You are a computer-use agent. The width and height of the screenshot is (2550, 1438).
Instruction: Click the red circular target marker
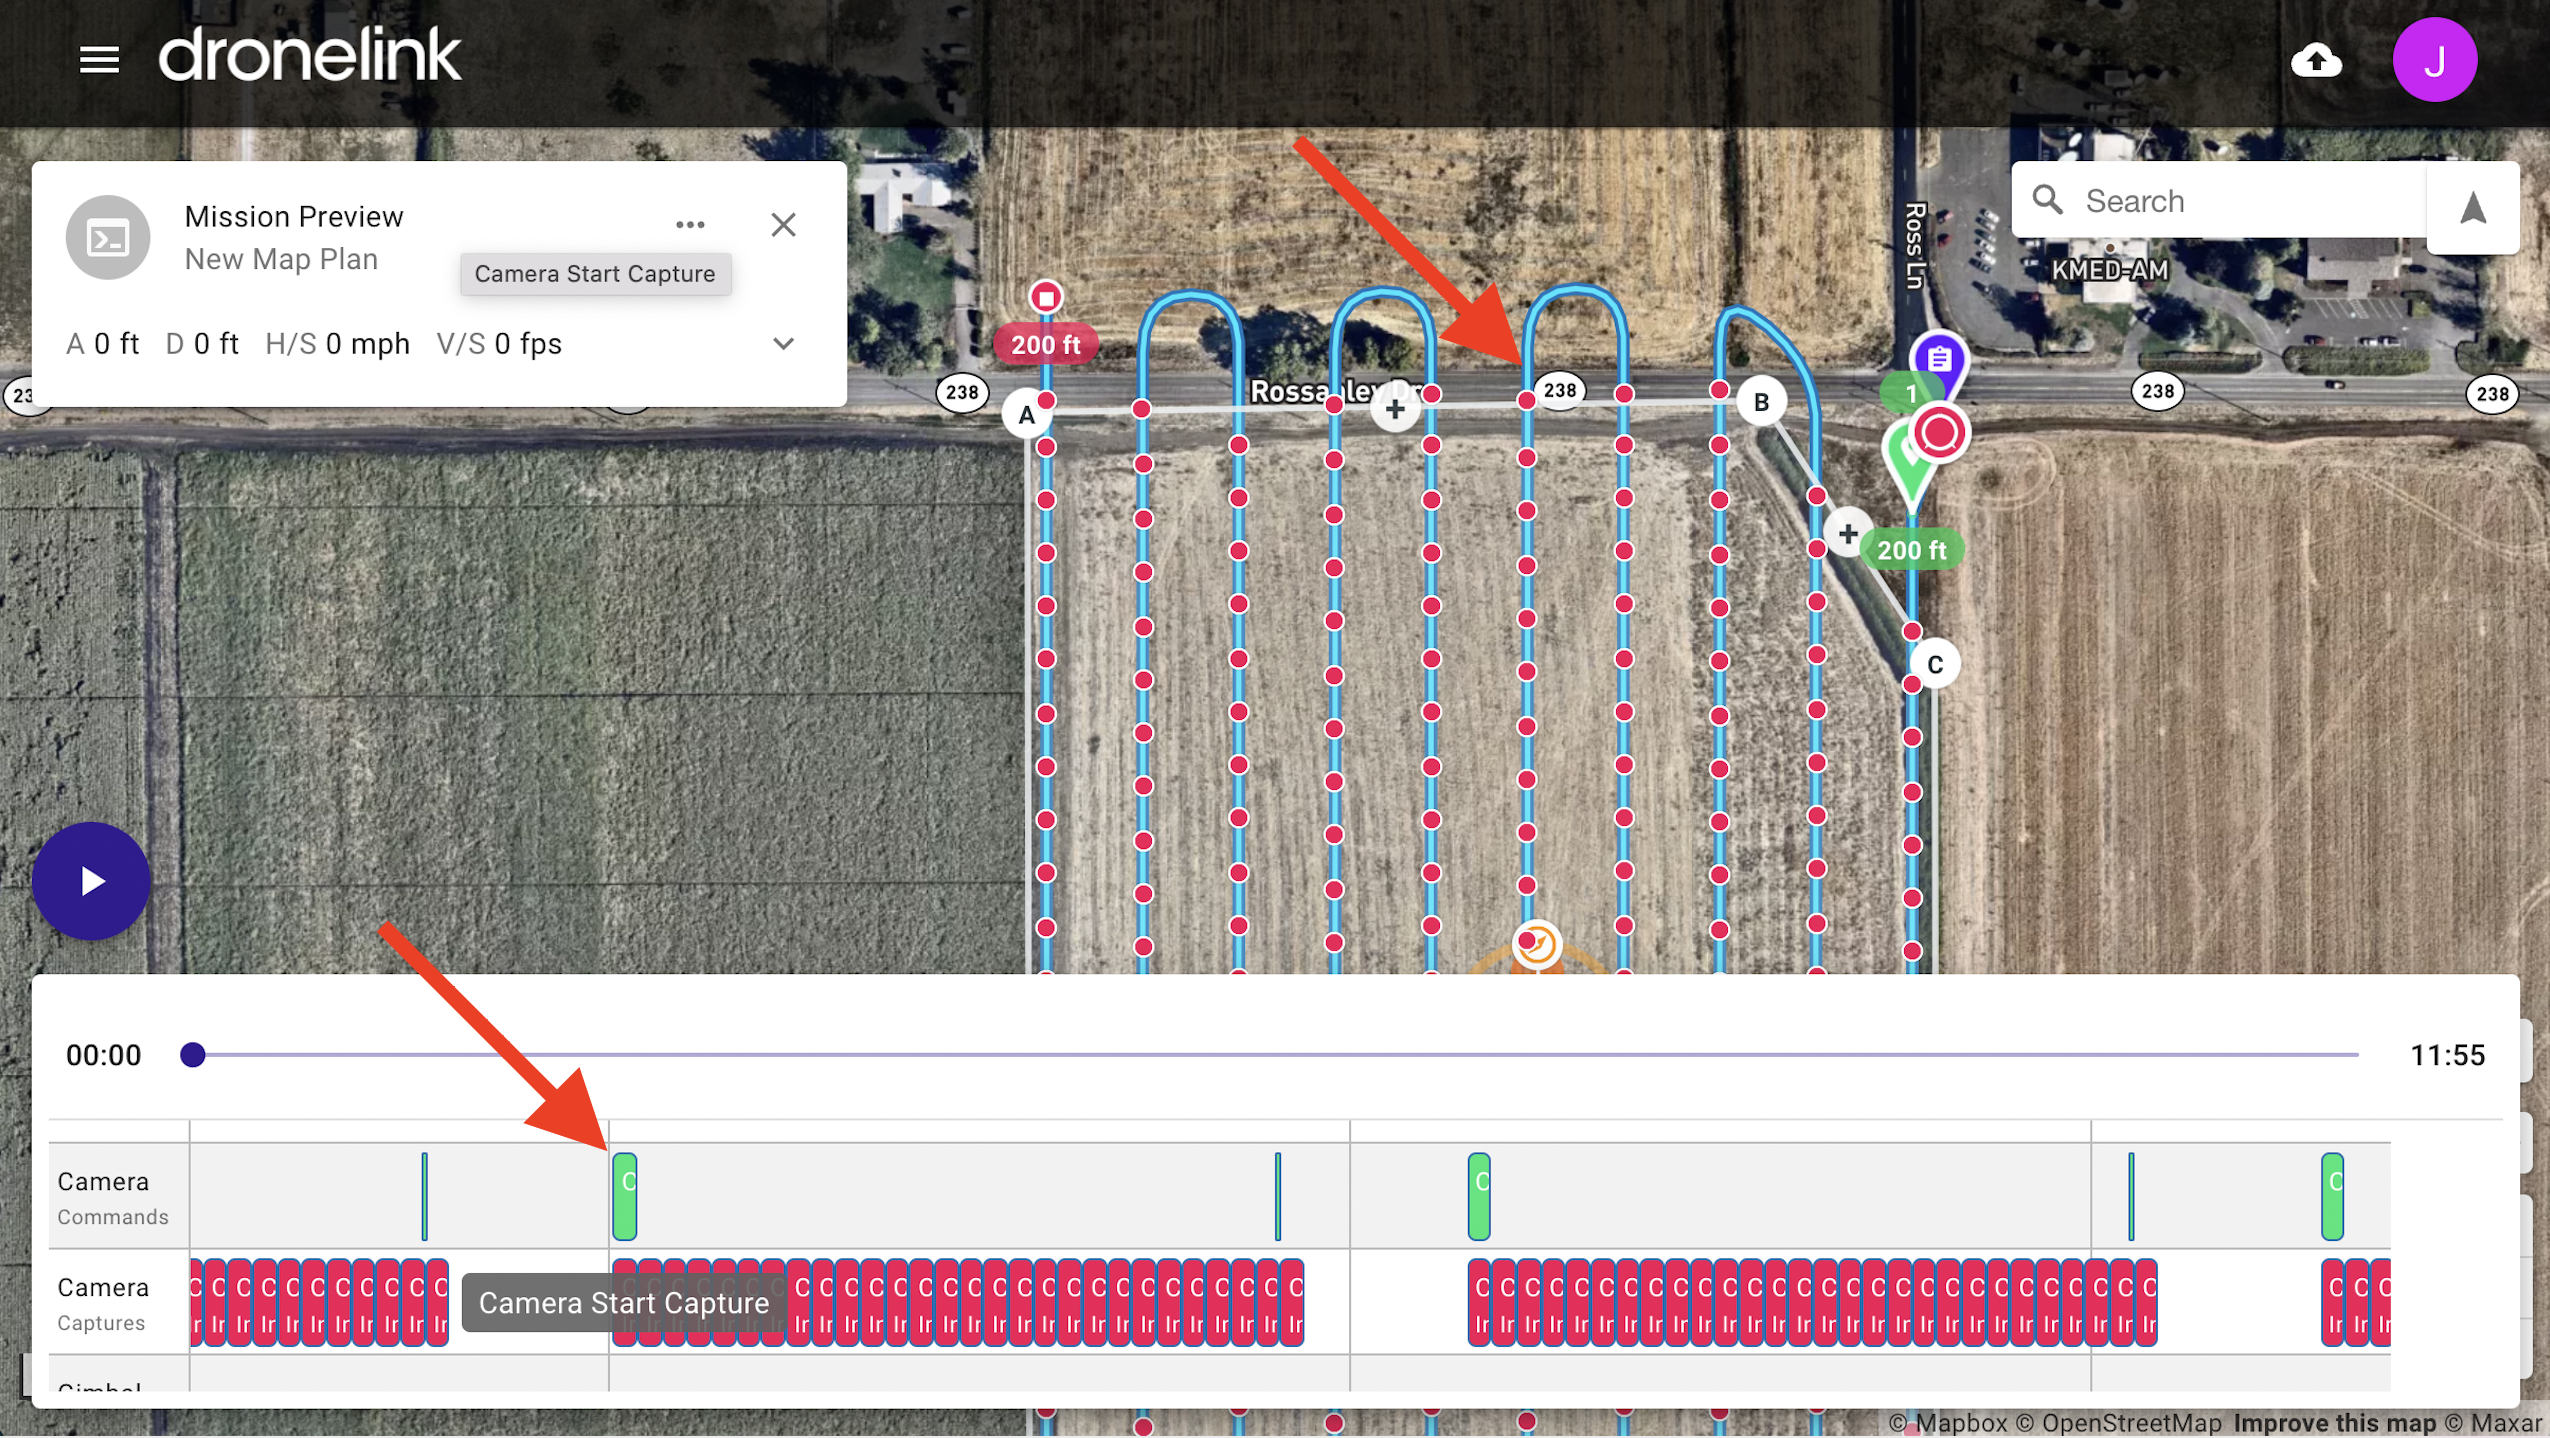tap(1940, 433)
